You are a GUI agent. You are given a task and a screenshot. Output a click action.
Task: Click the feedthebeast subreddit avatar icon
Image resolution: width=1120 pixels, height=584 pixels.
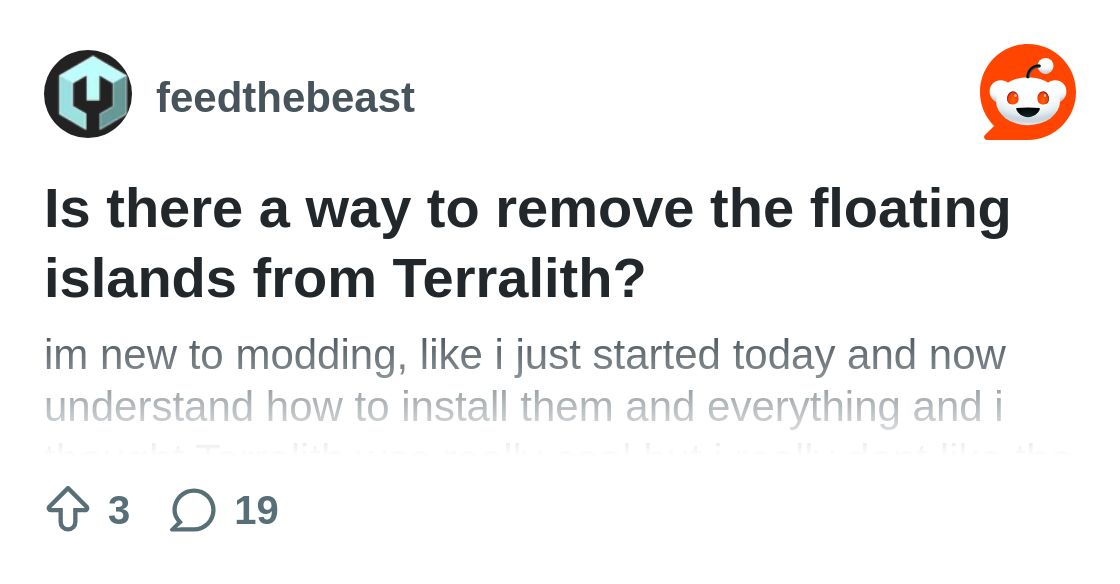(88, 94)
